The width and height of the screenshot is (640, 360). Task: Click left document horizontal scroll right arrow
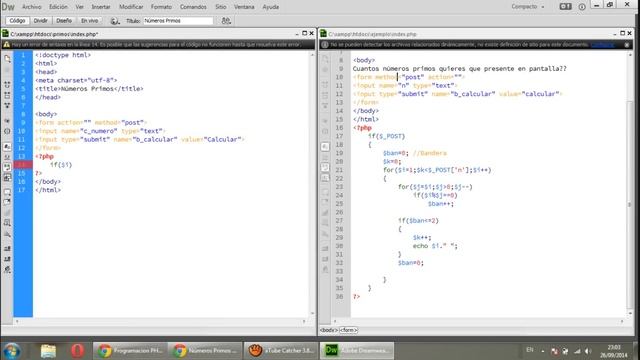[304, 321]
